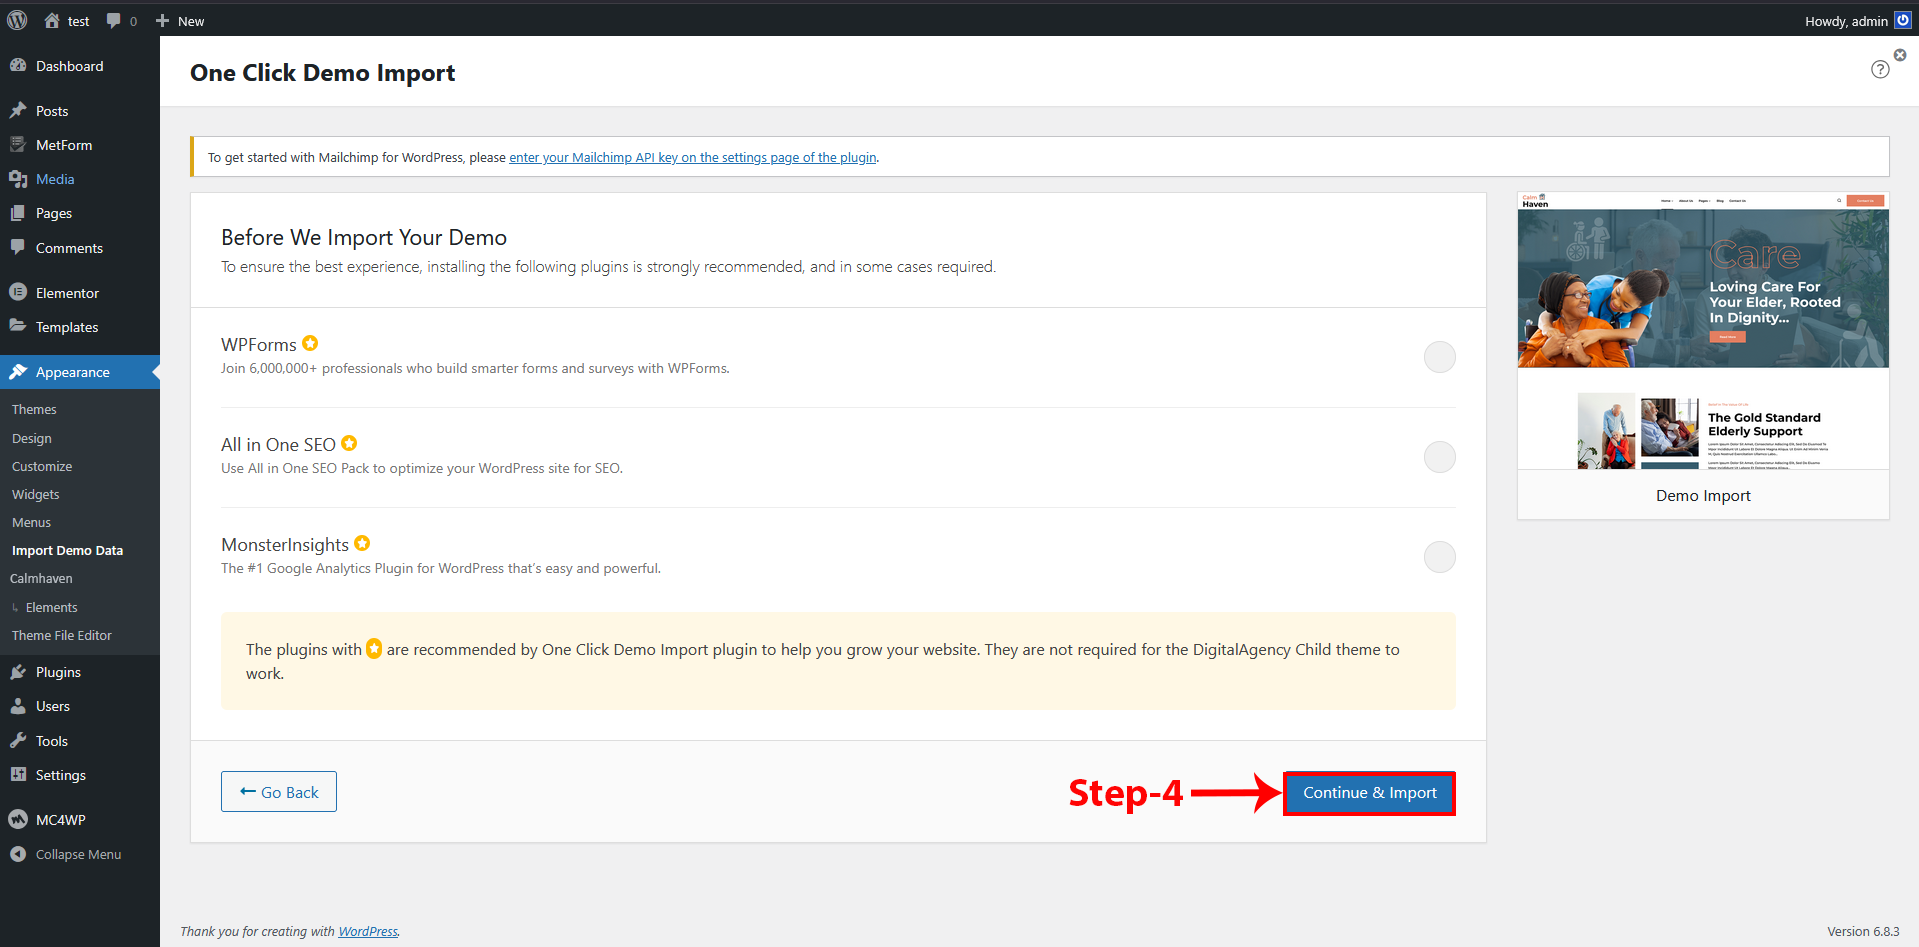
Task: Open the New content dropdown
Action: (x=180, y=21)
